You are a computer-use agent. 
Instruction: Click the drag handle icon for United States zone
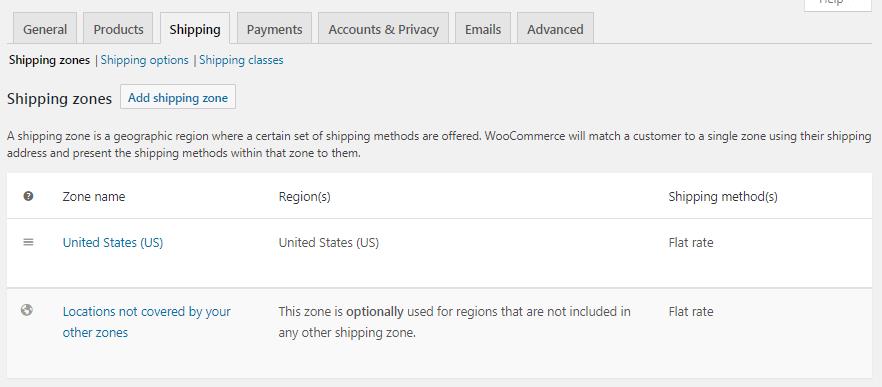[x=28, y=242]
